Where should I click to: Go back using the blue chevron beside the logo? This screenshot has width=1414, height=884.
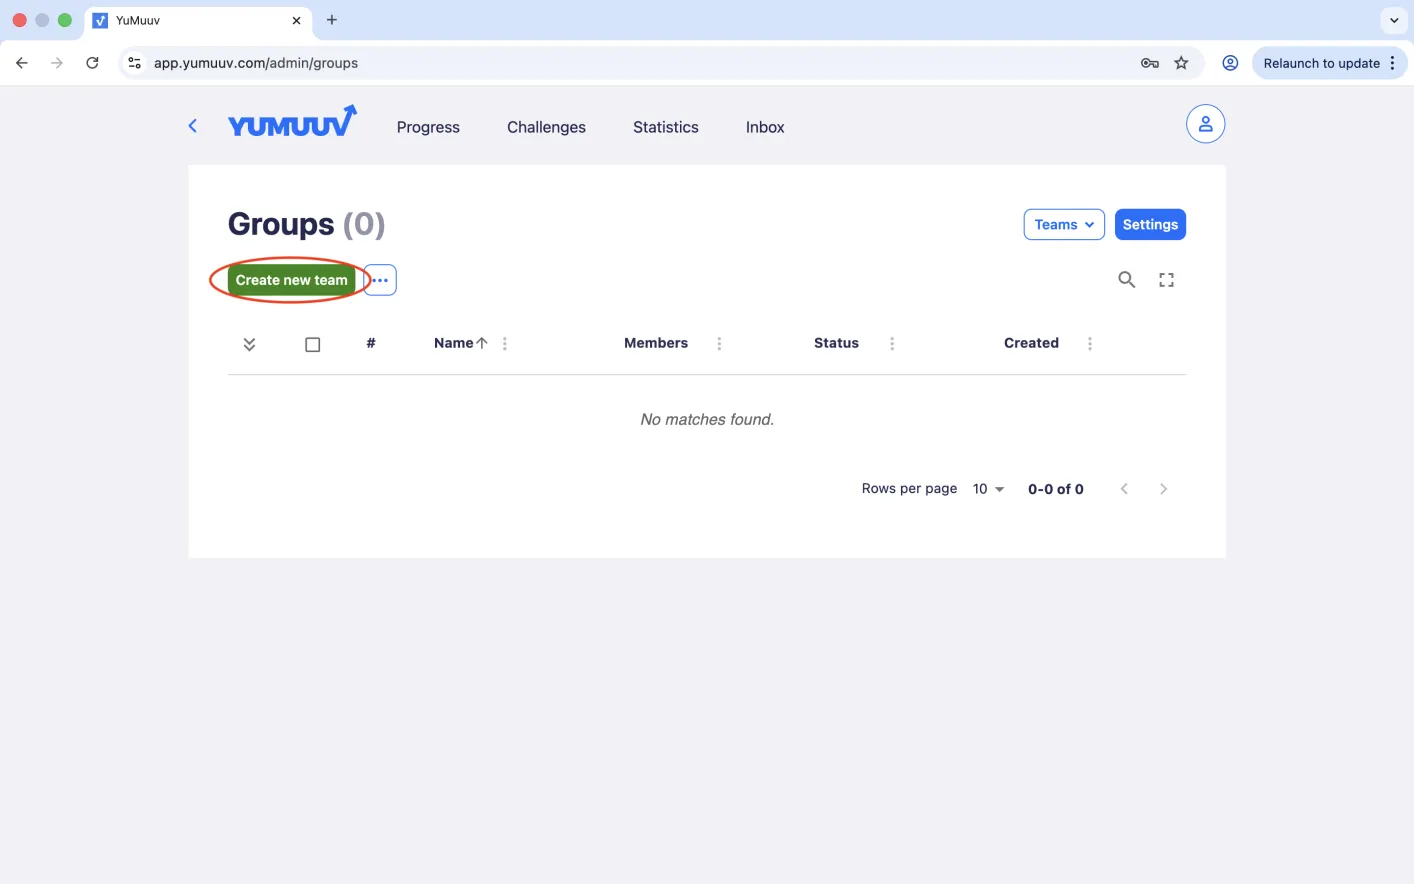click(193, 126)
